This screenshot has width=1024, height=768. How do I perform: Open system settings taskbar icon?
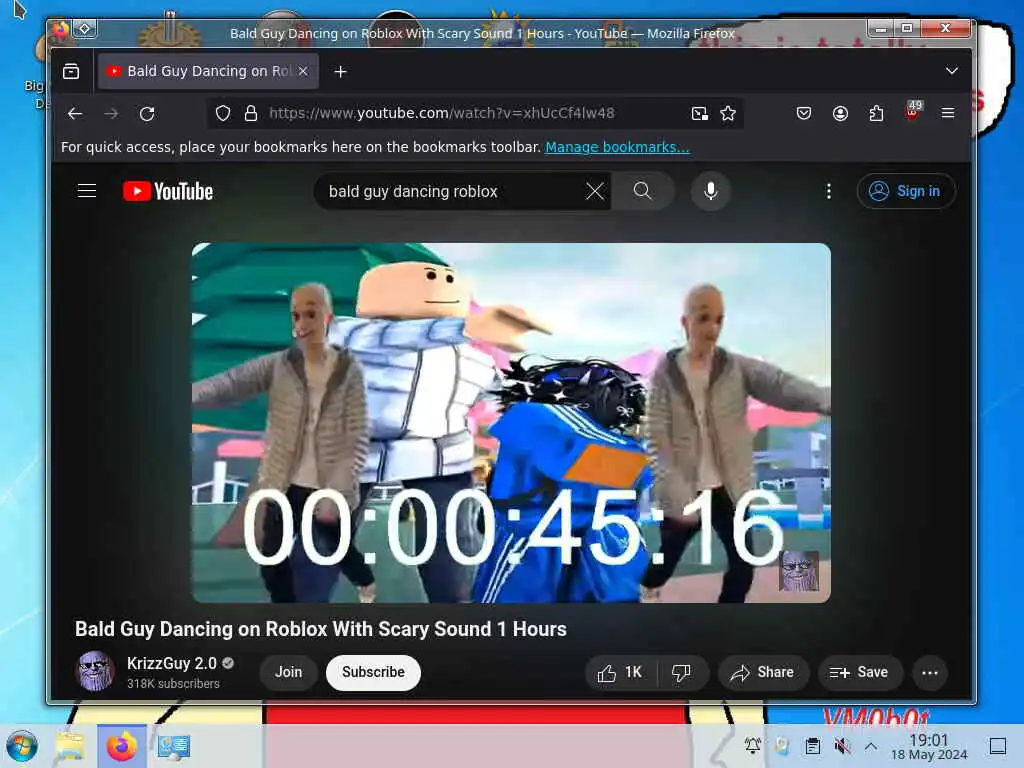coord(174,746)
